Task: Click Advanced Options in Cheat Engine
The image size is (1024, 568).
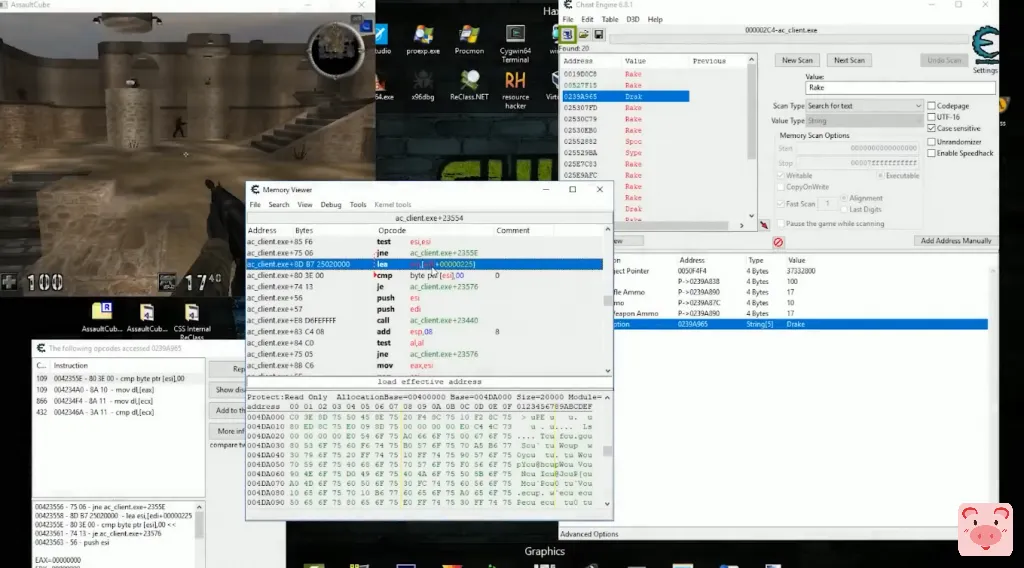Action: [588, 534]
